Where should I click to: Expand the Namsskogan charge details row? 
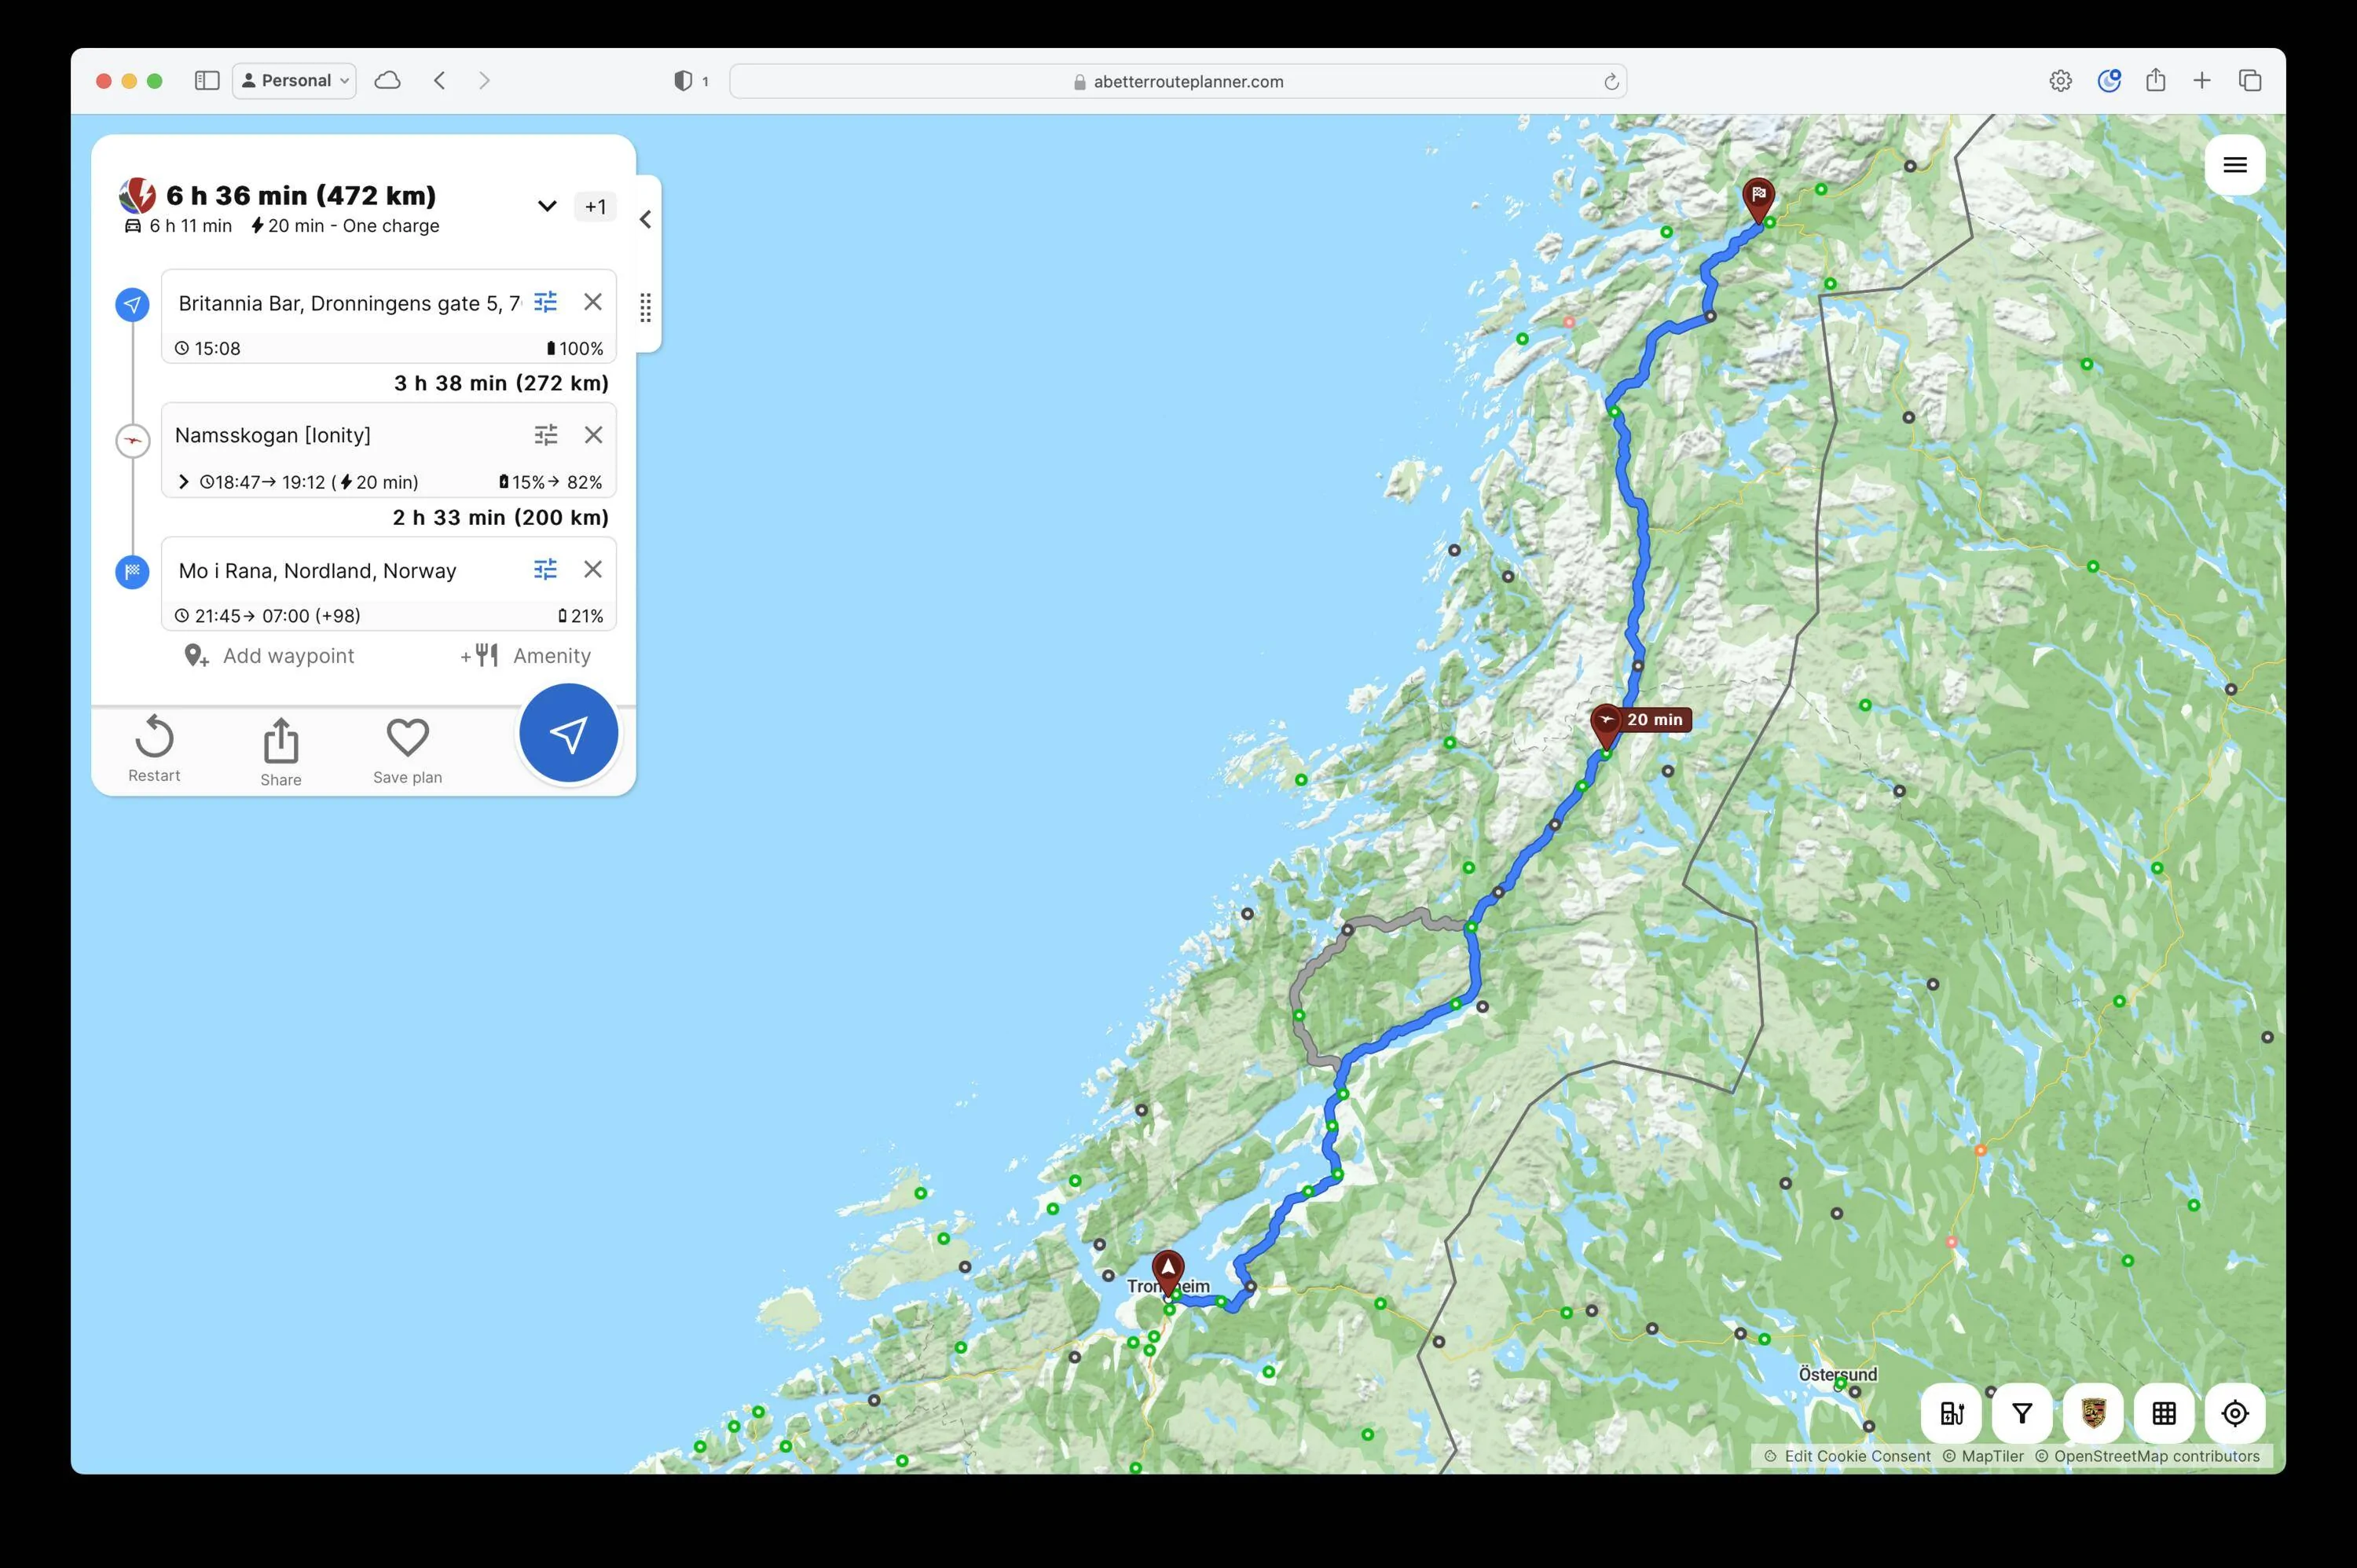click(183, 482)
